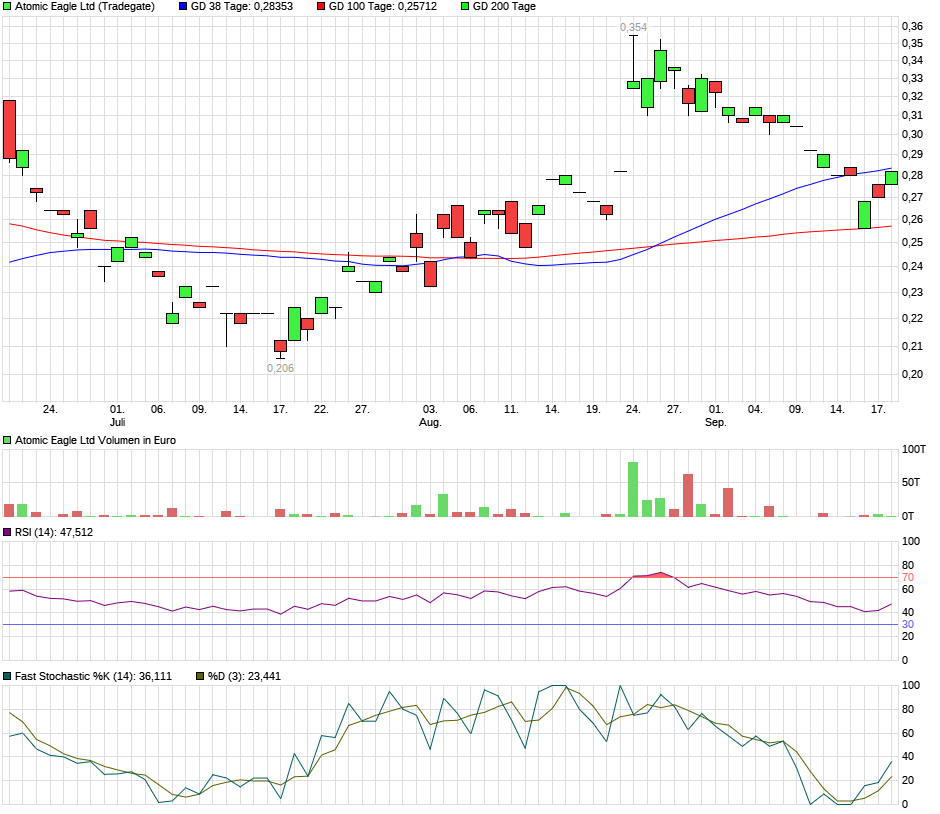The width and height of the screenshot is (940, 814).
Task: Click the 100T volume axis label
Action: tap(914, 450)
